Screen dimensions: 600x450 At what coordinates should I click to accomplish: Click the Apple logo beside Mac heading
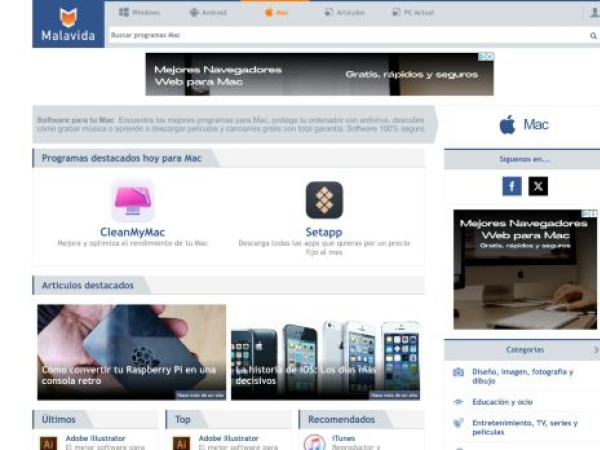[x=507, y=124]
